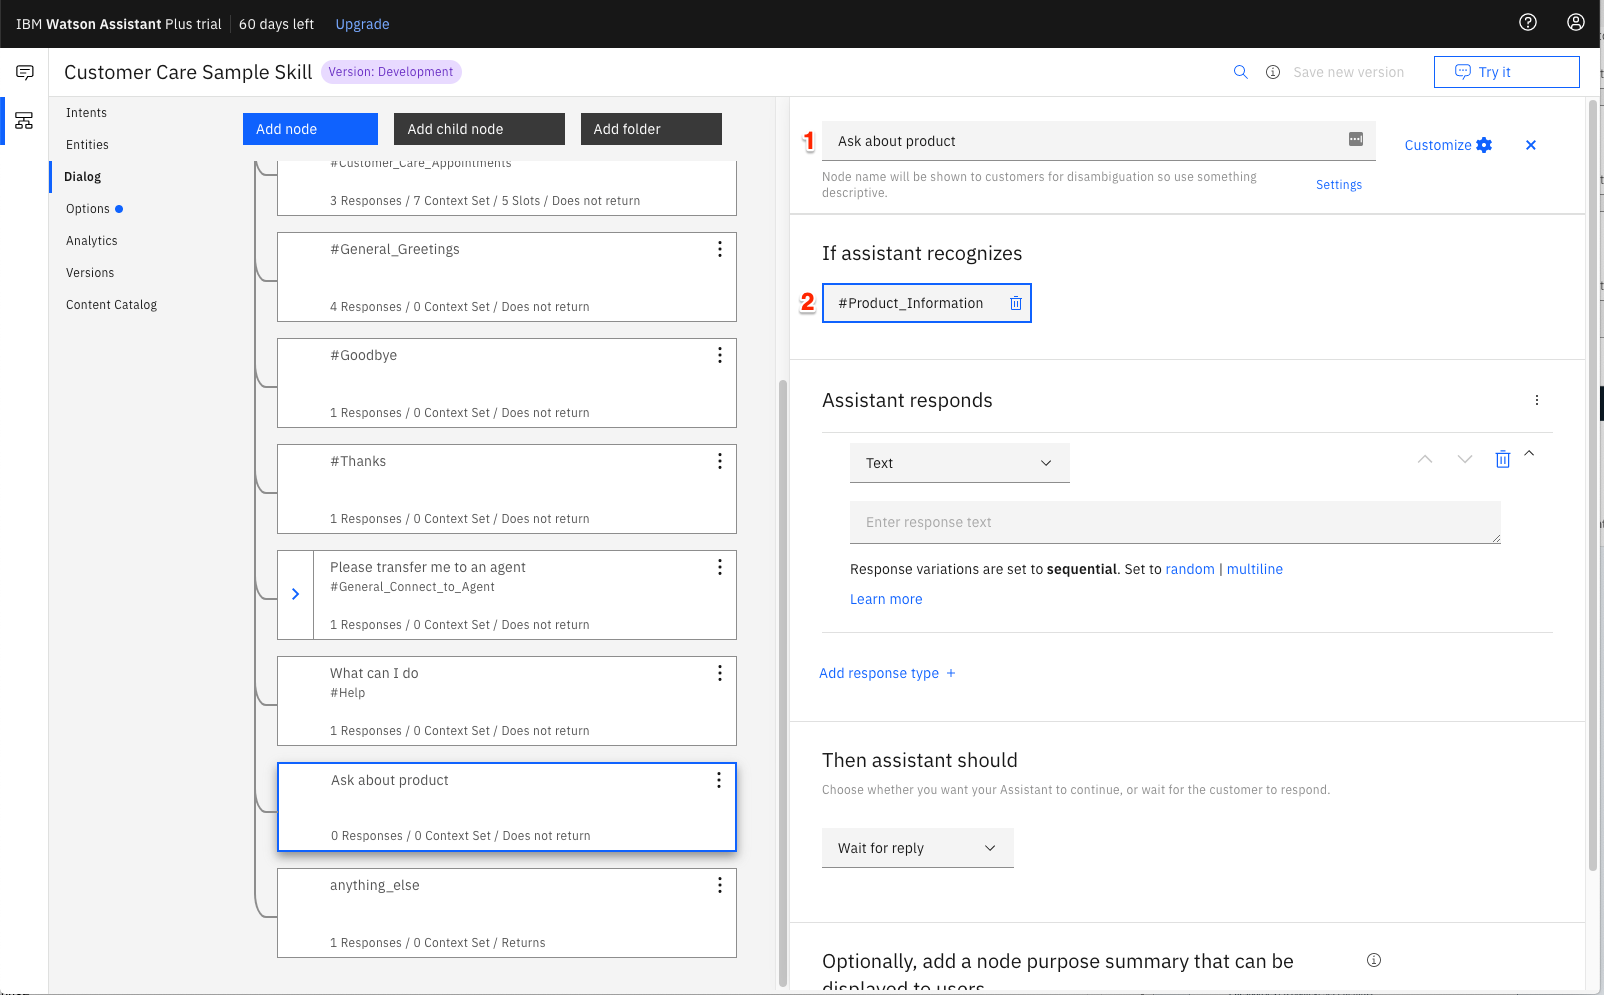Open overflow menu for transfer to agent node
Screen dimensions: 1604x995
point(719,567)
